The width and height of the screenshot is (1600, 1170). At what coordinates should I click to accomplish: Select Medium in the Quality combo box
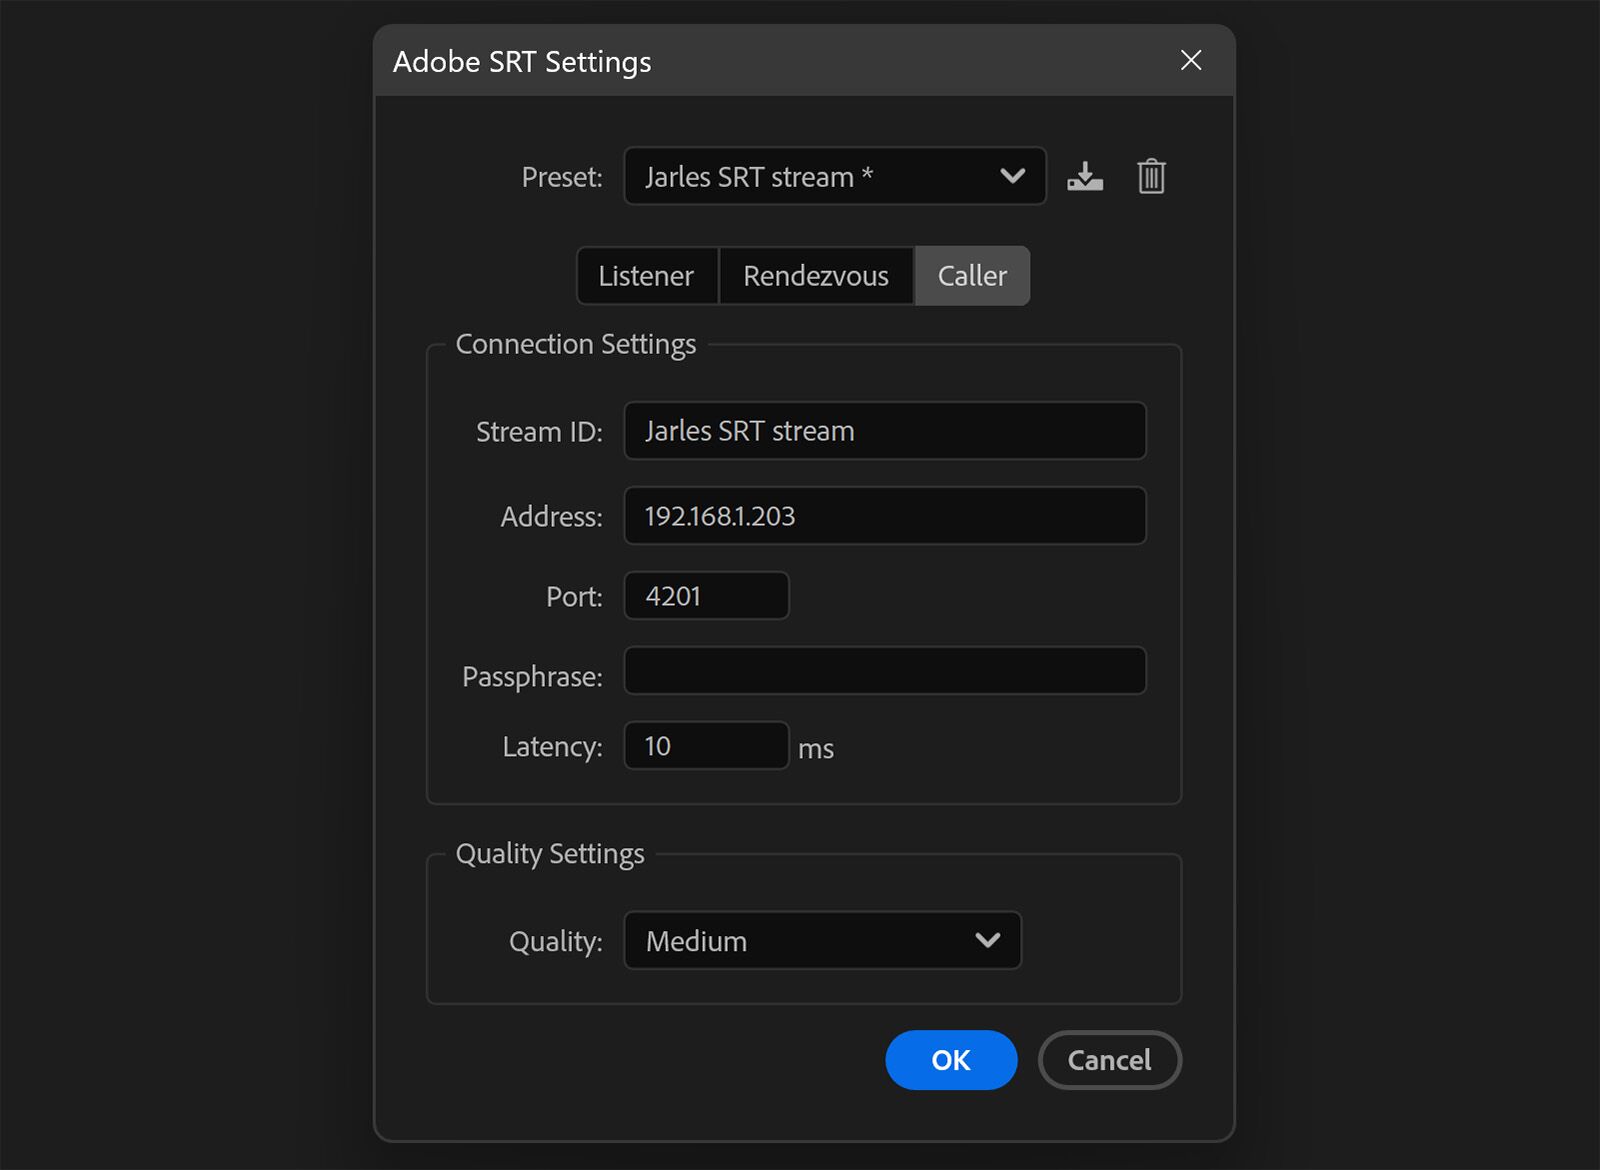coord(820,940)
